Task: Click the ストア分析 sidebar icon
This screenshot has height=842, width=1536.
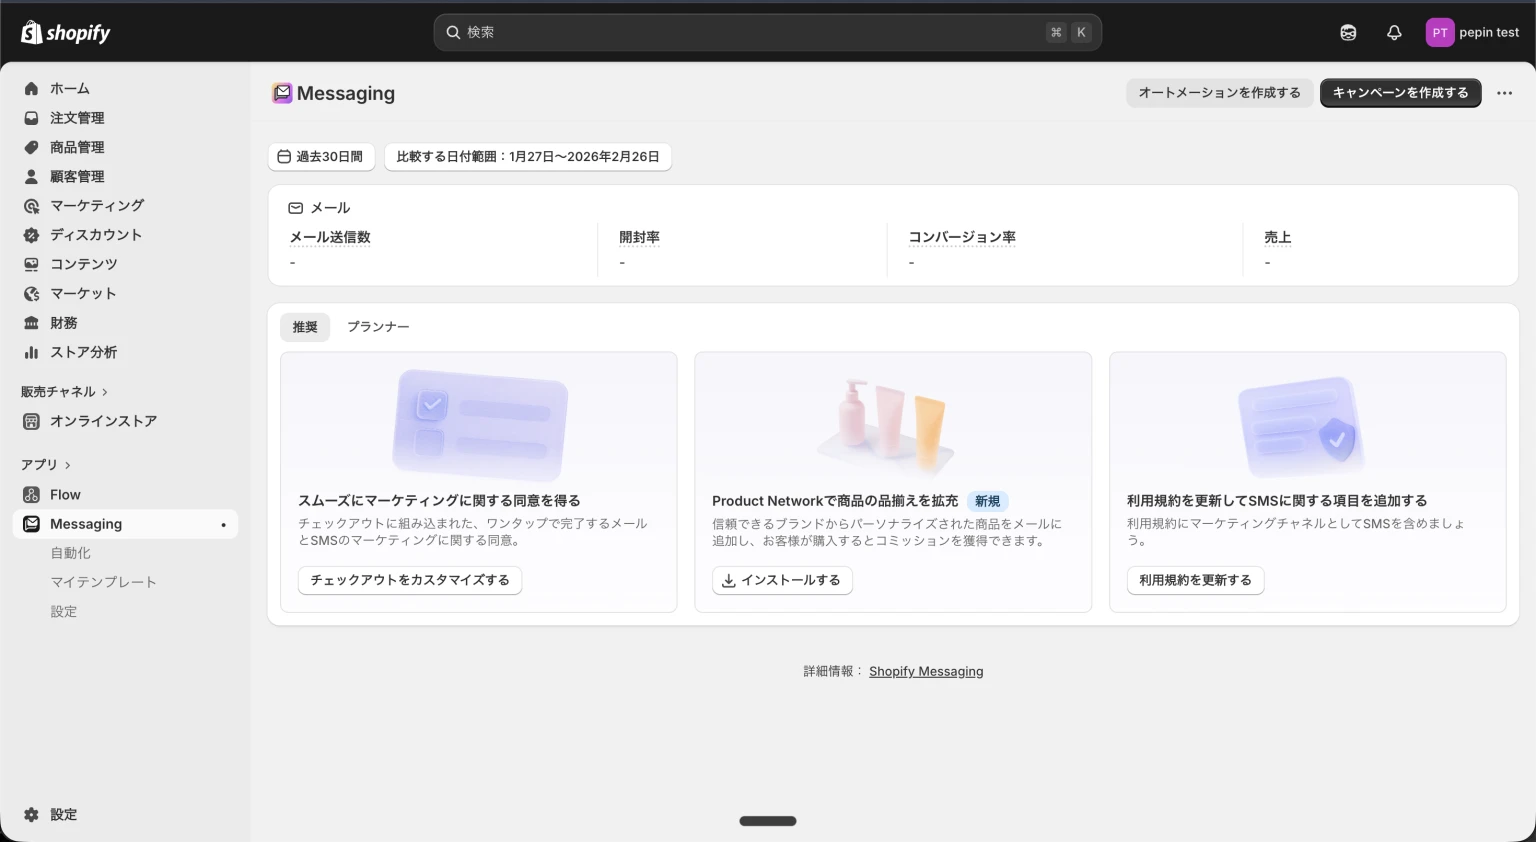Action: (31, 352)
